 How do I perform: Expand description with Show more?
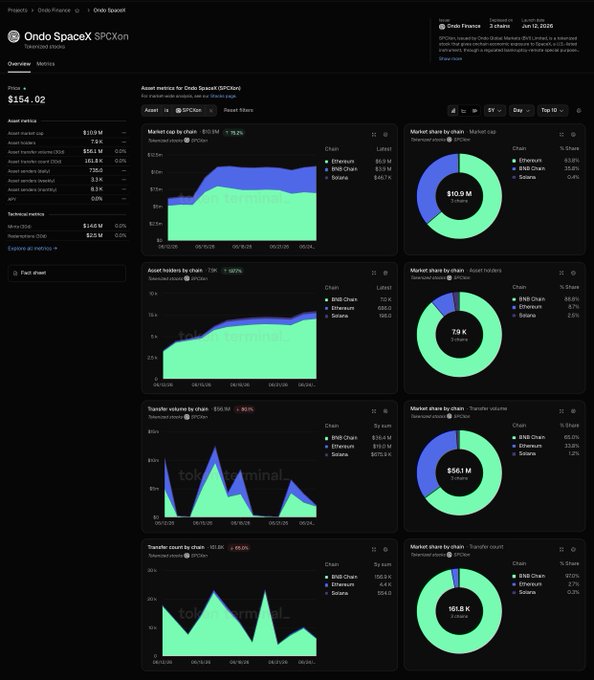[x=450, y=59]
